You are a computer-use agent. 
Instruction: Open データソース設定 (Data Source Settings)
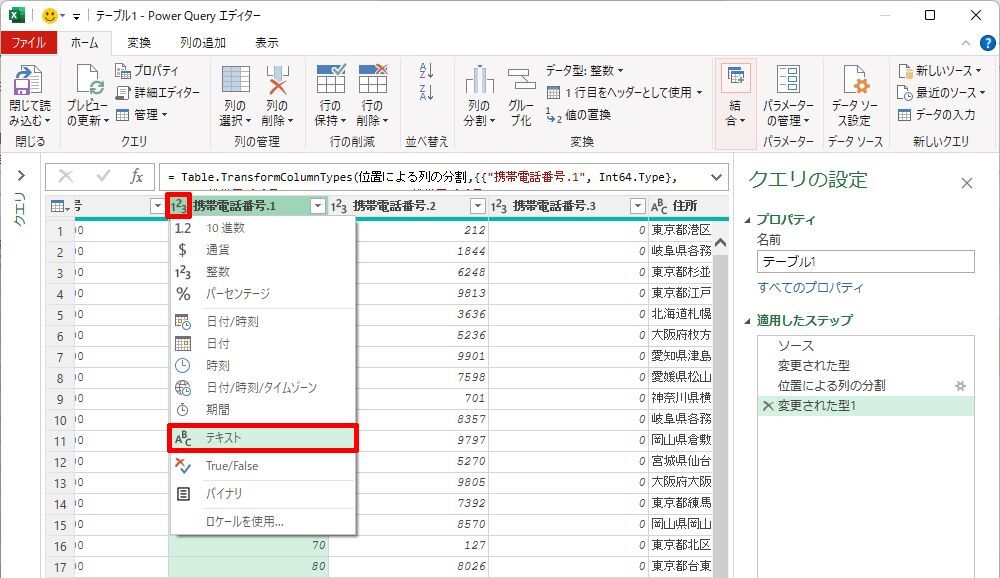(x=853, y=82)
